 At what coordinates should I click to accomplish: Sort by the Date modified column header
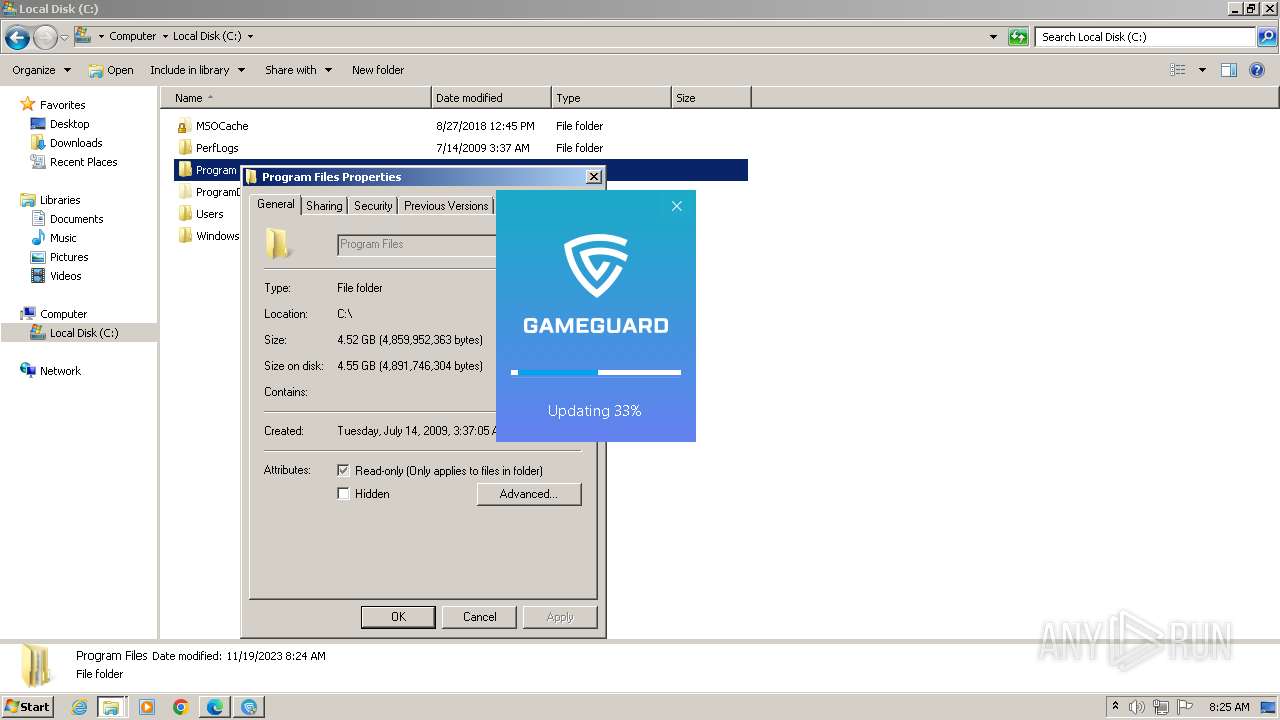coord(491,98)
